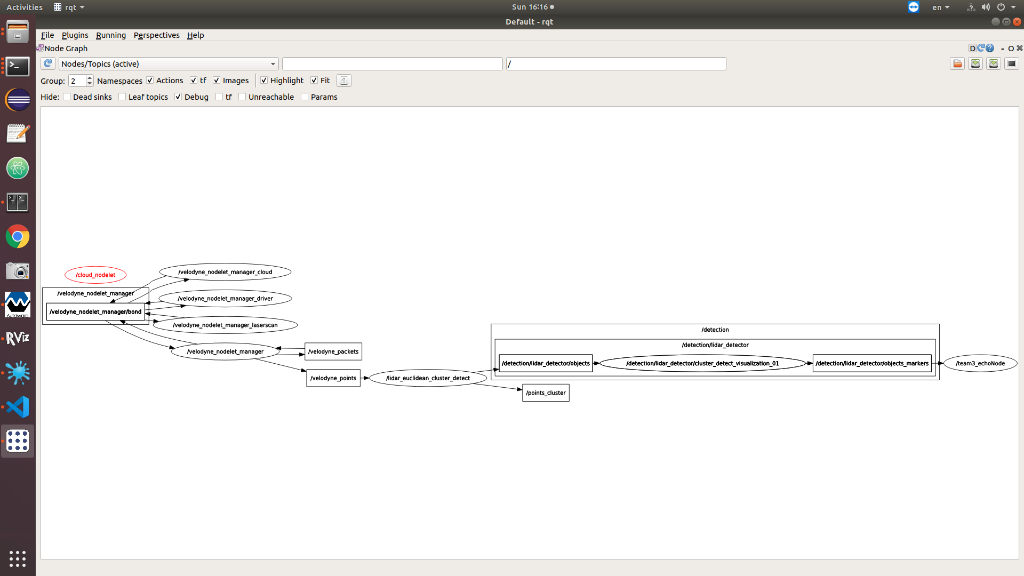1024x576 pixels.
Task: Open the en language selector
Action: pyautogui.click(x=940, y=7)
